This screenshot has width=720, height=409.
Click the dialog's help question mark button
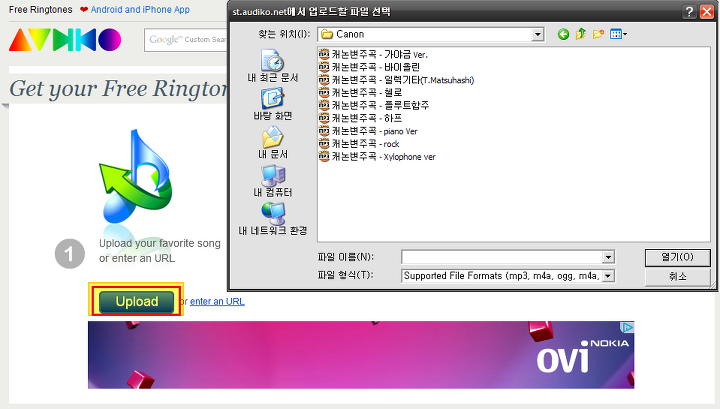(x=689, y=11)
